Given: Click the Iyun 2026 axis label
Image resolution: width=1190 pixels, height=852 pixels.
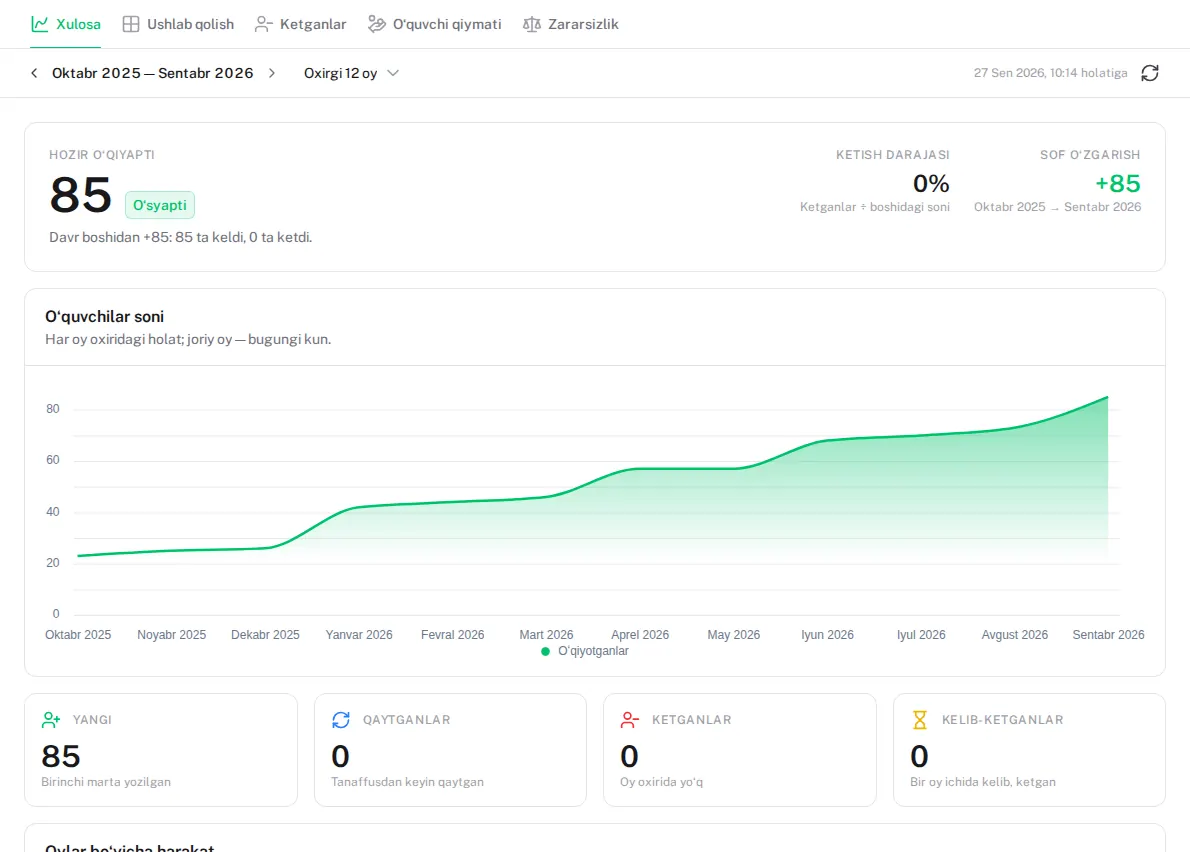Looking at the screenshot, I should (827, 634).
